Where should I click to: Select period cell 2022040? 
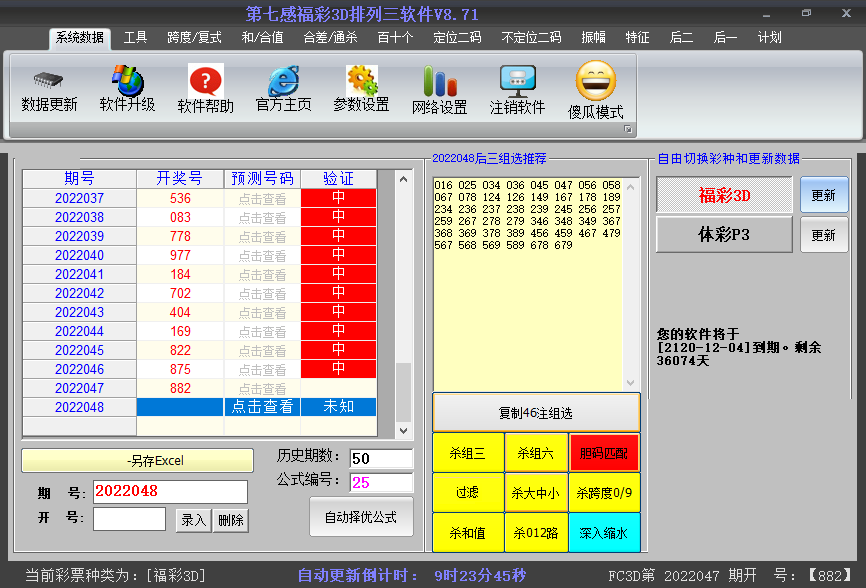pos(80,255)
